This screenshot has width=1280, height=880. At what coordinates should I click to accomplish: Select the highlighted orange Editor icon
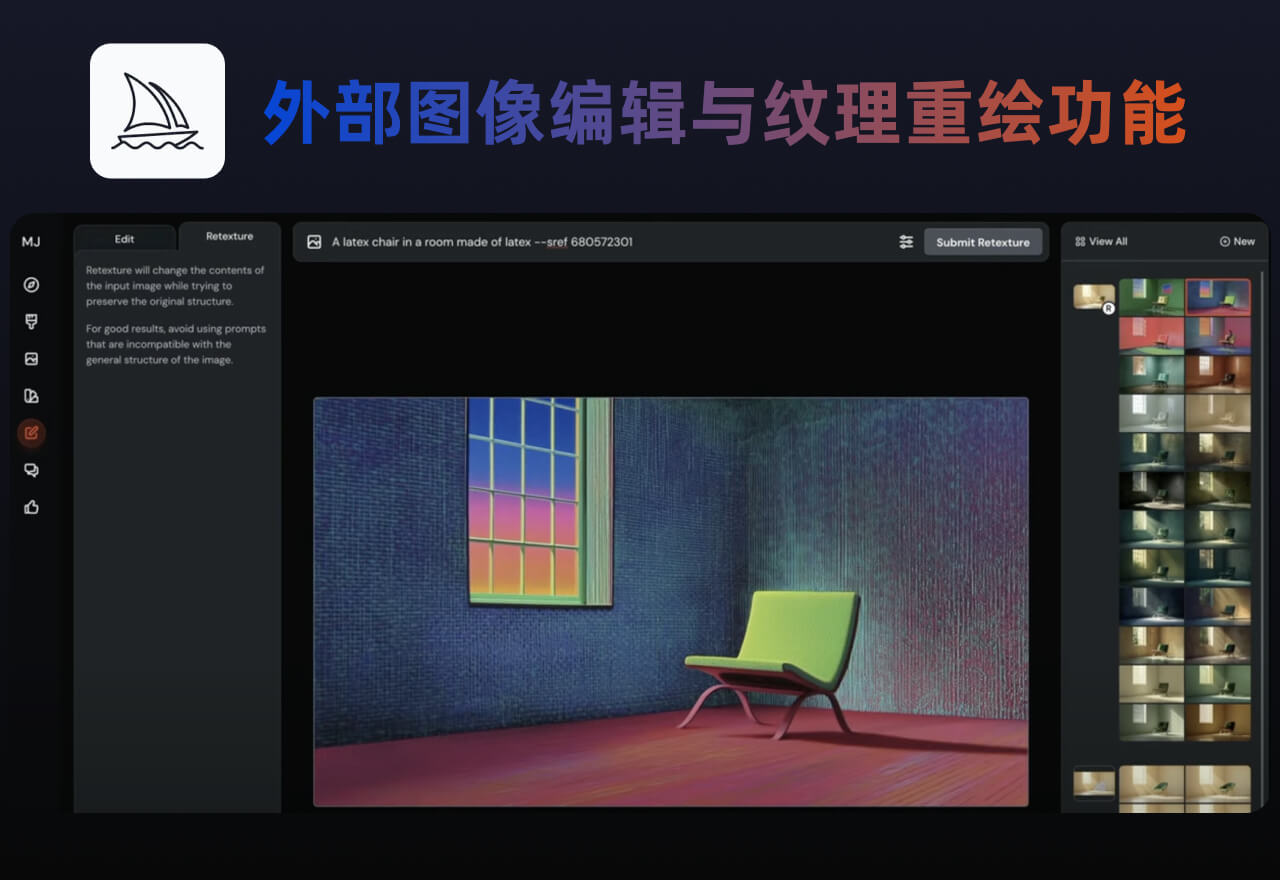point(31,433)
